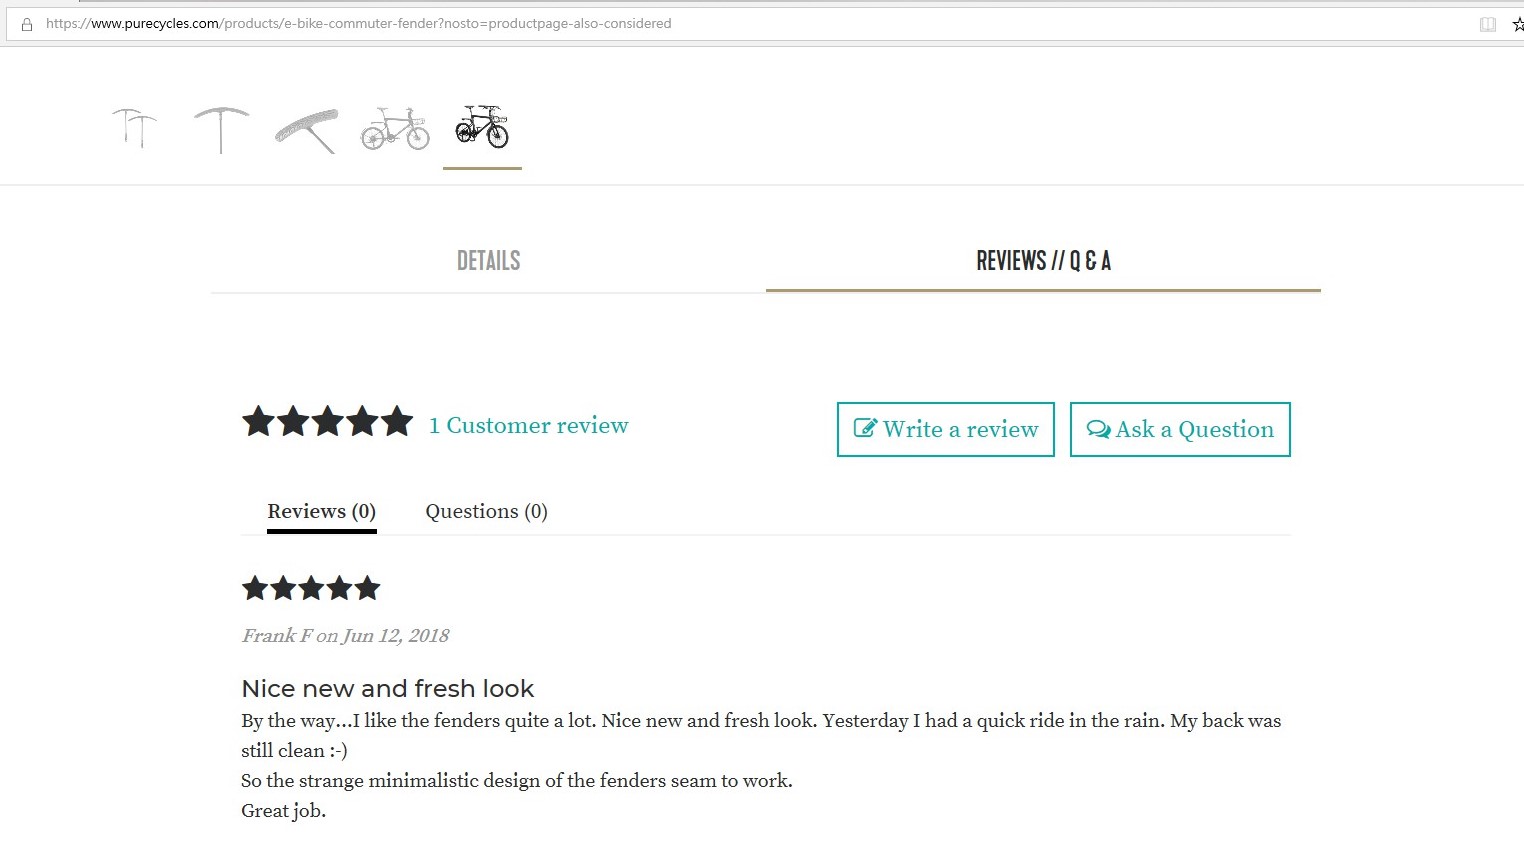Image resolution: width=1524 pixels, height=857 pixels.
Task: Open the '1 Customer review' link
Action: (528, 425)
